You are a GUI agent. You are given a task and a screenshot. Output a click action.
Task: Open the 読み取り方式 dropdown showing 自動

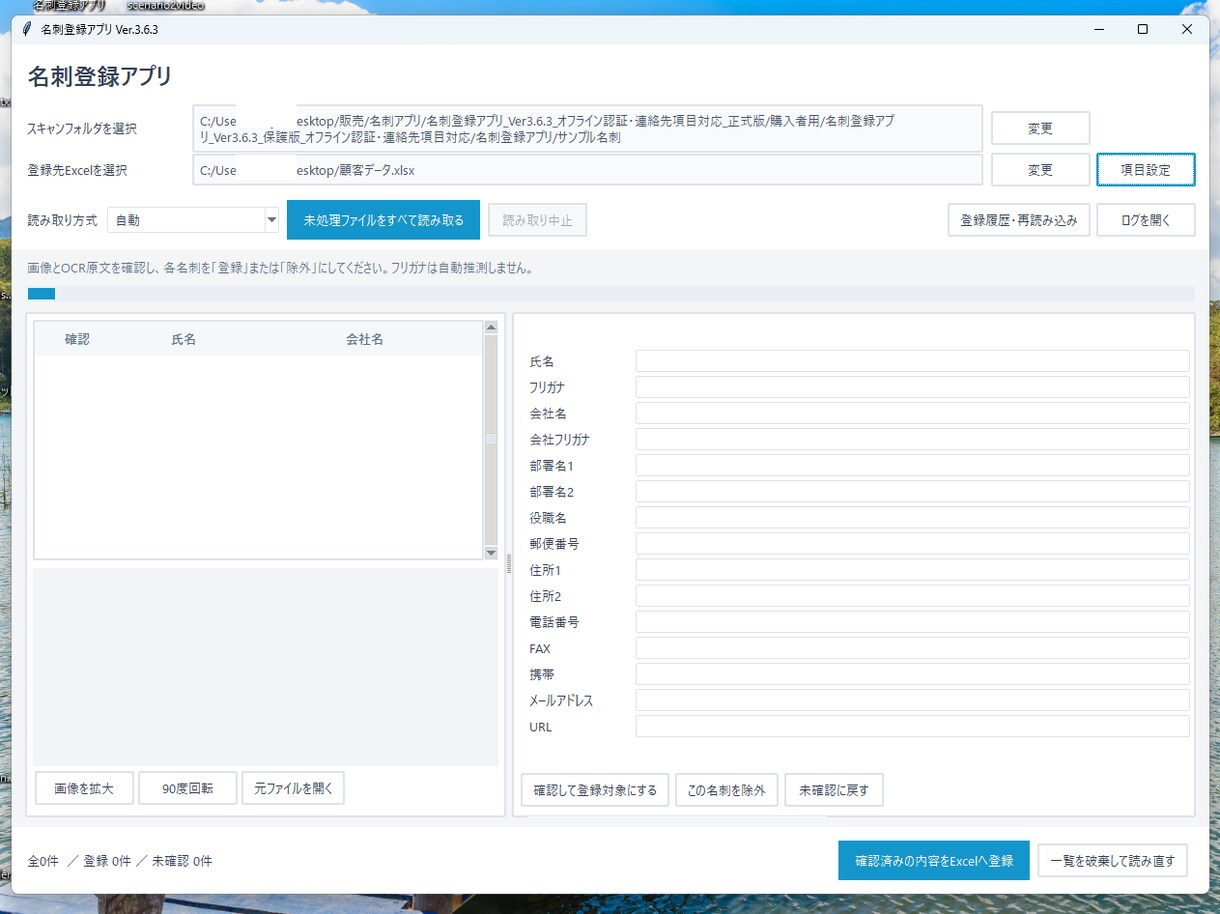pos(193,220)
